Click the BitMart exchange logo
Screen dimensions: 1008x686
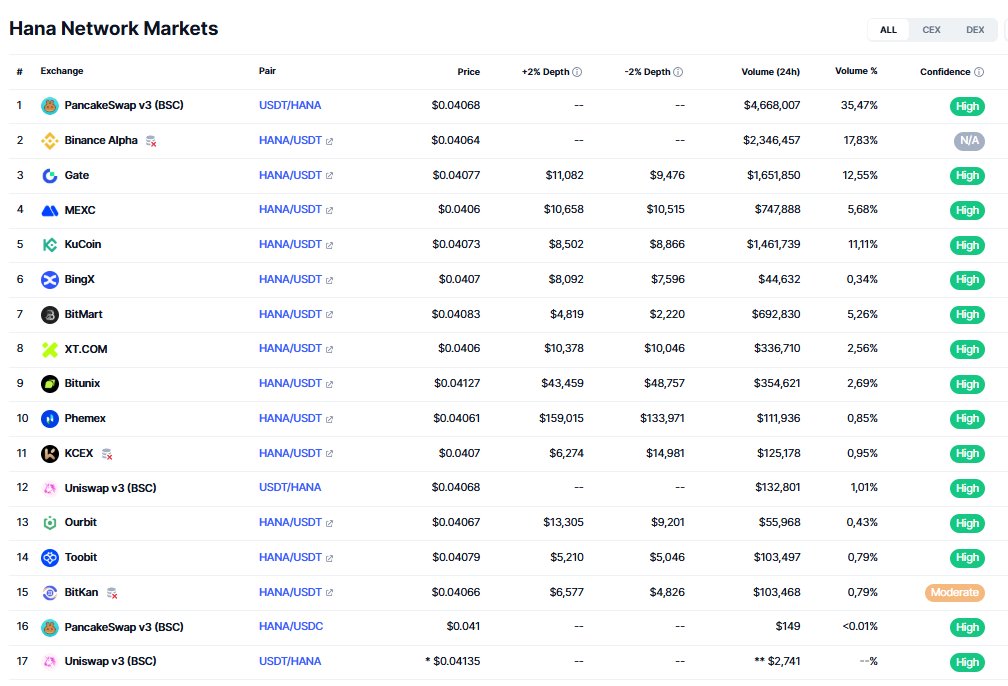[50, 314]
